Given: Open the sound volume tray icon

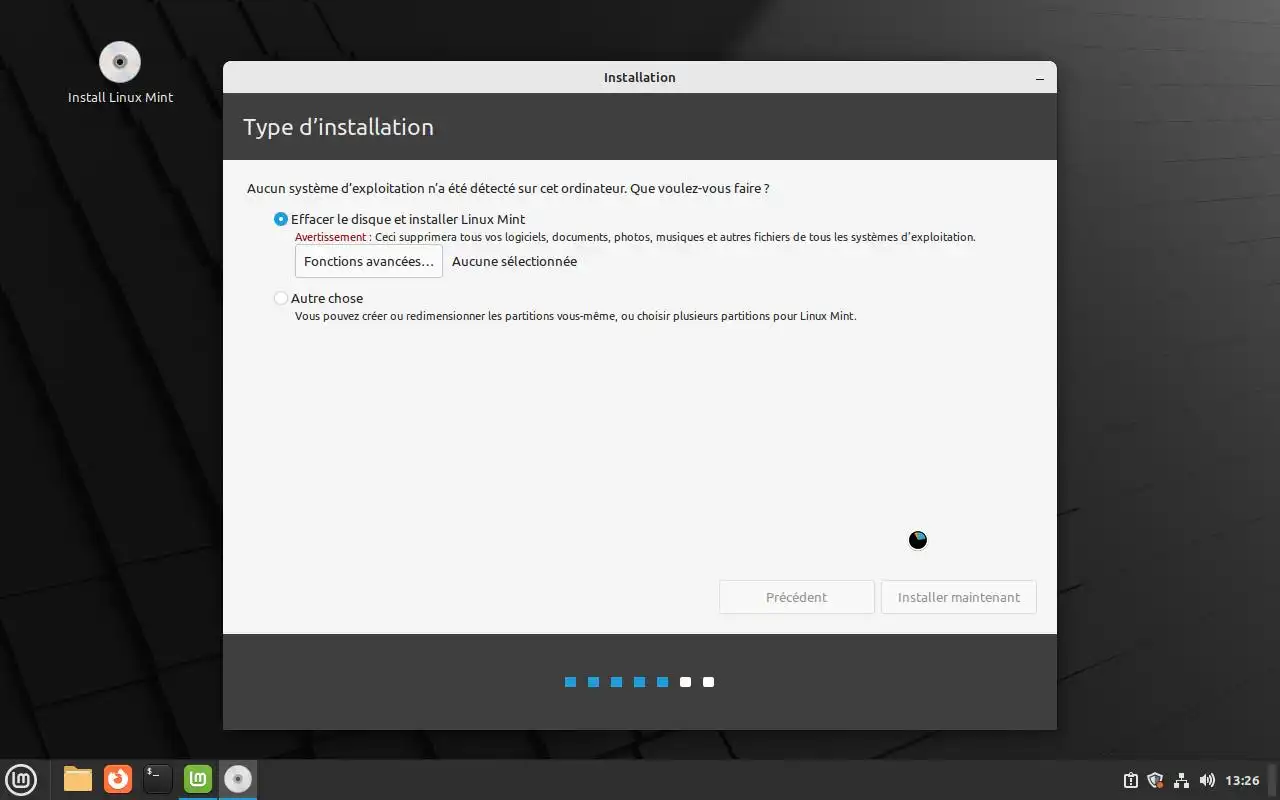Looking at the screenshot, I should [1207, 780].
